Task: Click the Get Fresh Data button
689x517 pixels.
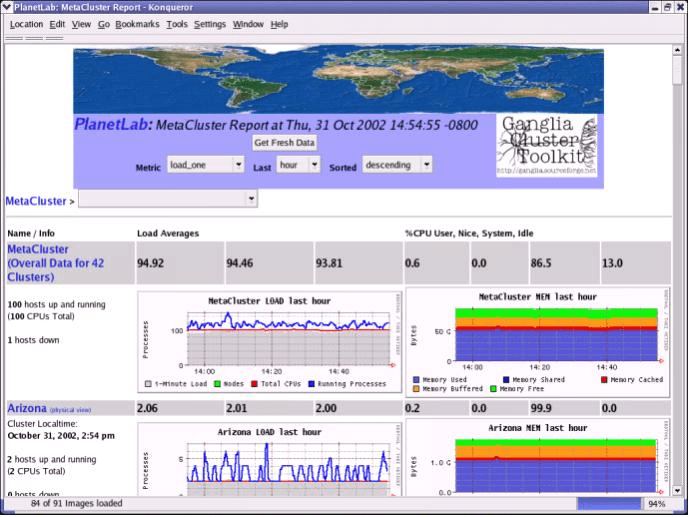Action: 284,143
